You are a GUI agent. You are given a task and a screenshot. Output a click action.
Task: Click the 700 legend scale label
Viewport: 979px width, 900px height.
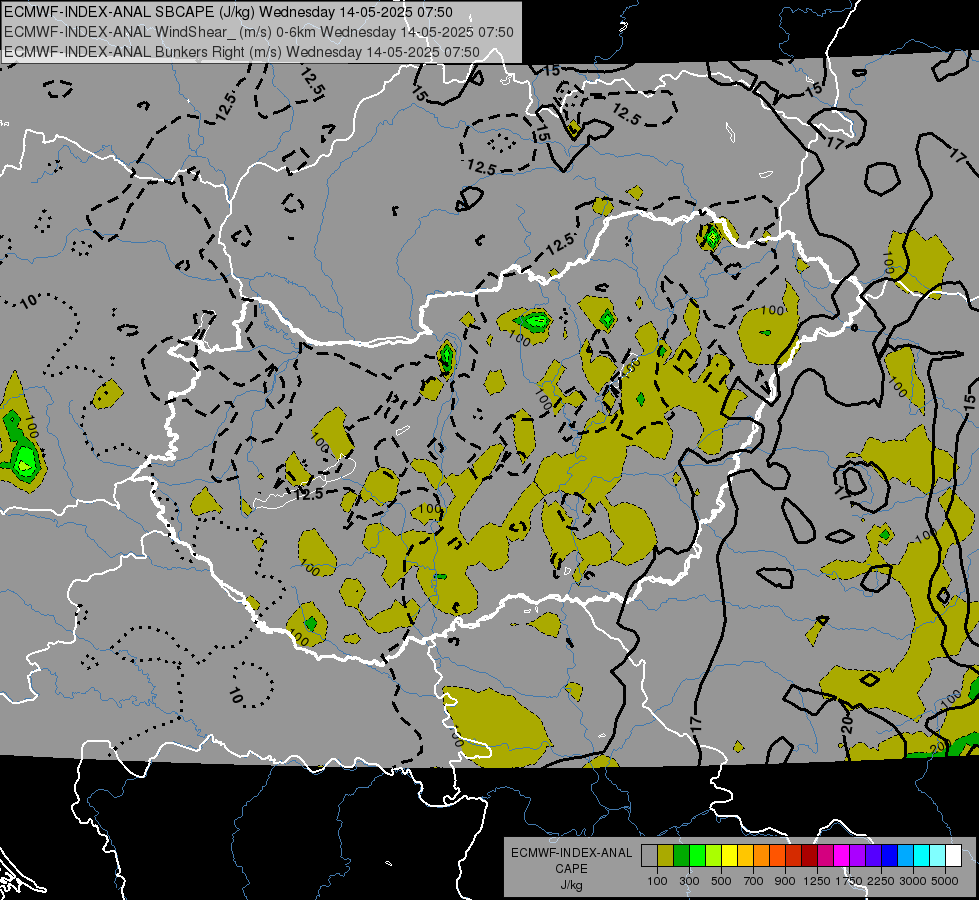tap(754, 881)
